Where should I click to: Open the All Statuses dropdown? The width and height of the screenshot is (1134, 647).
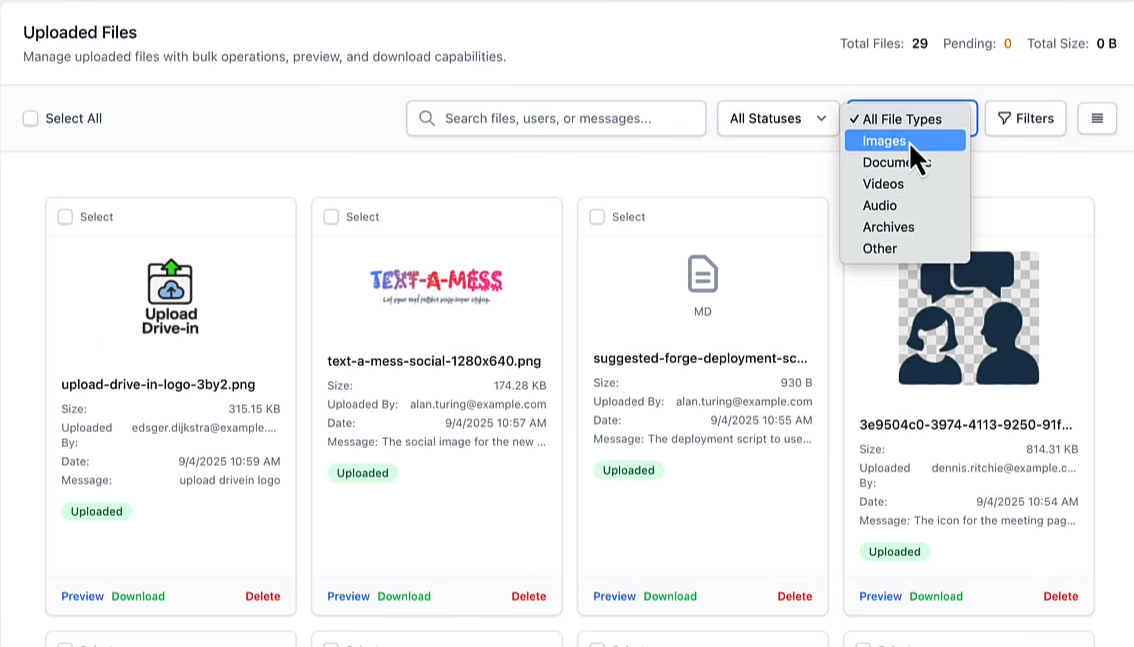(x=778, y=118)
